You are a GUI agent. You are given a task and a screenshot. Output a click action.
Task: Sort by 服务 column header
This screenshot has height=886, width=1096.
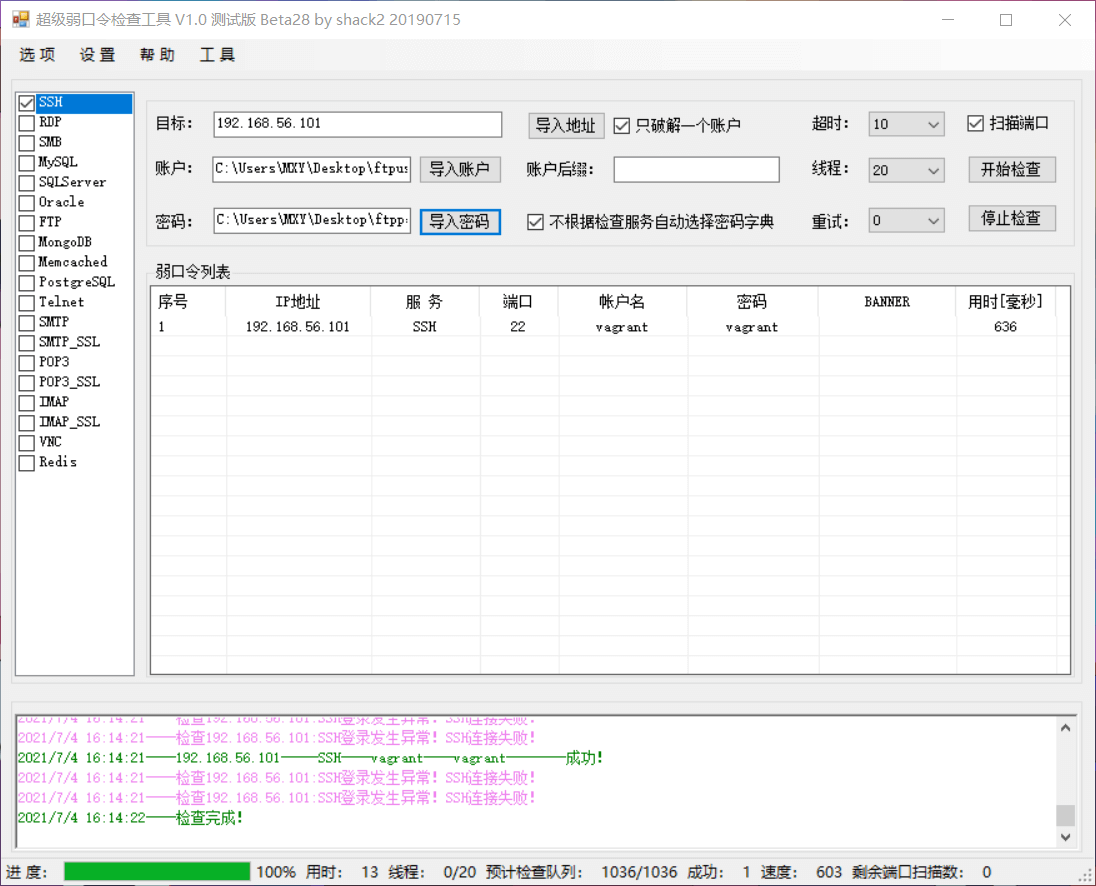point(425,302)
